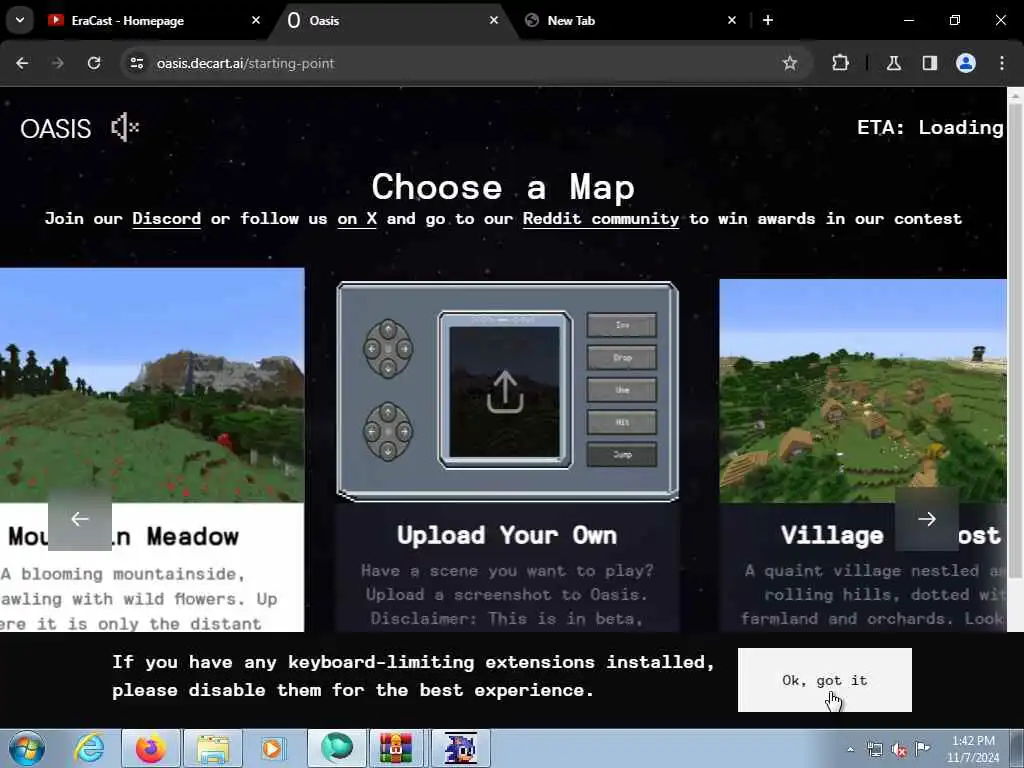Click the 'Upload Your Own' title

point(507,536)
